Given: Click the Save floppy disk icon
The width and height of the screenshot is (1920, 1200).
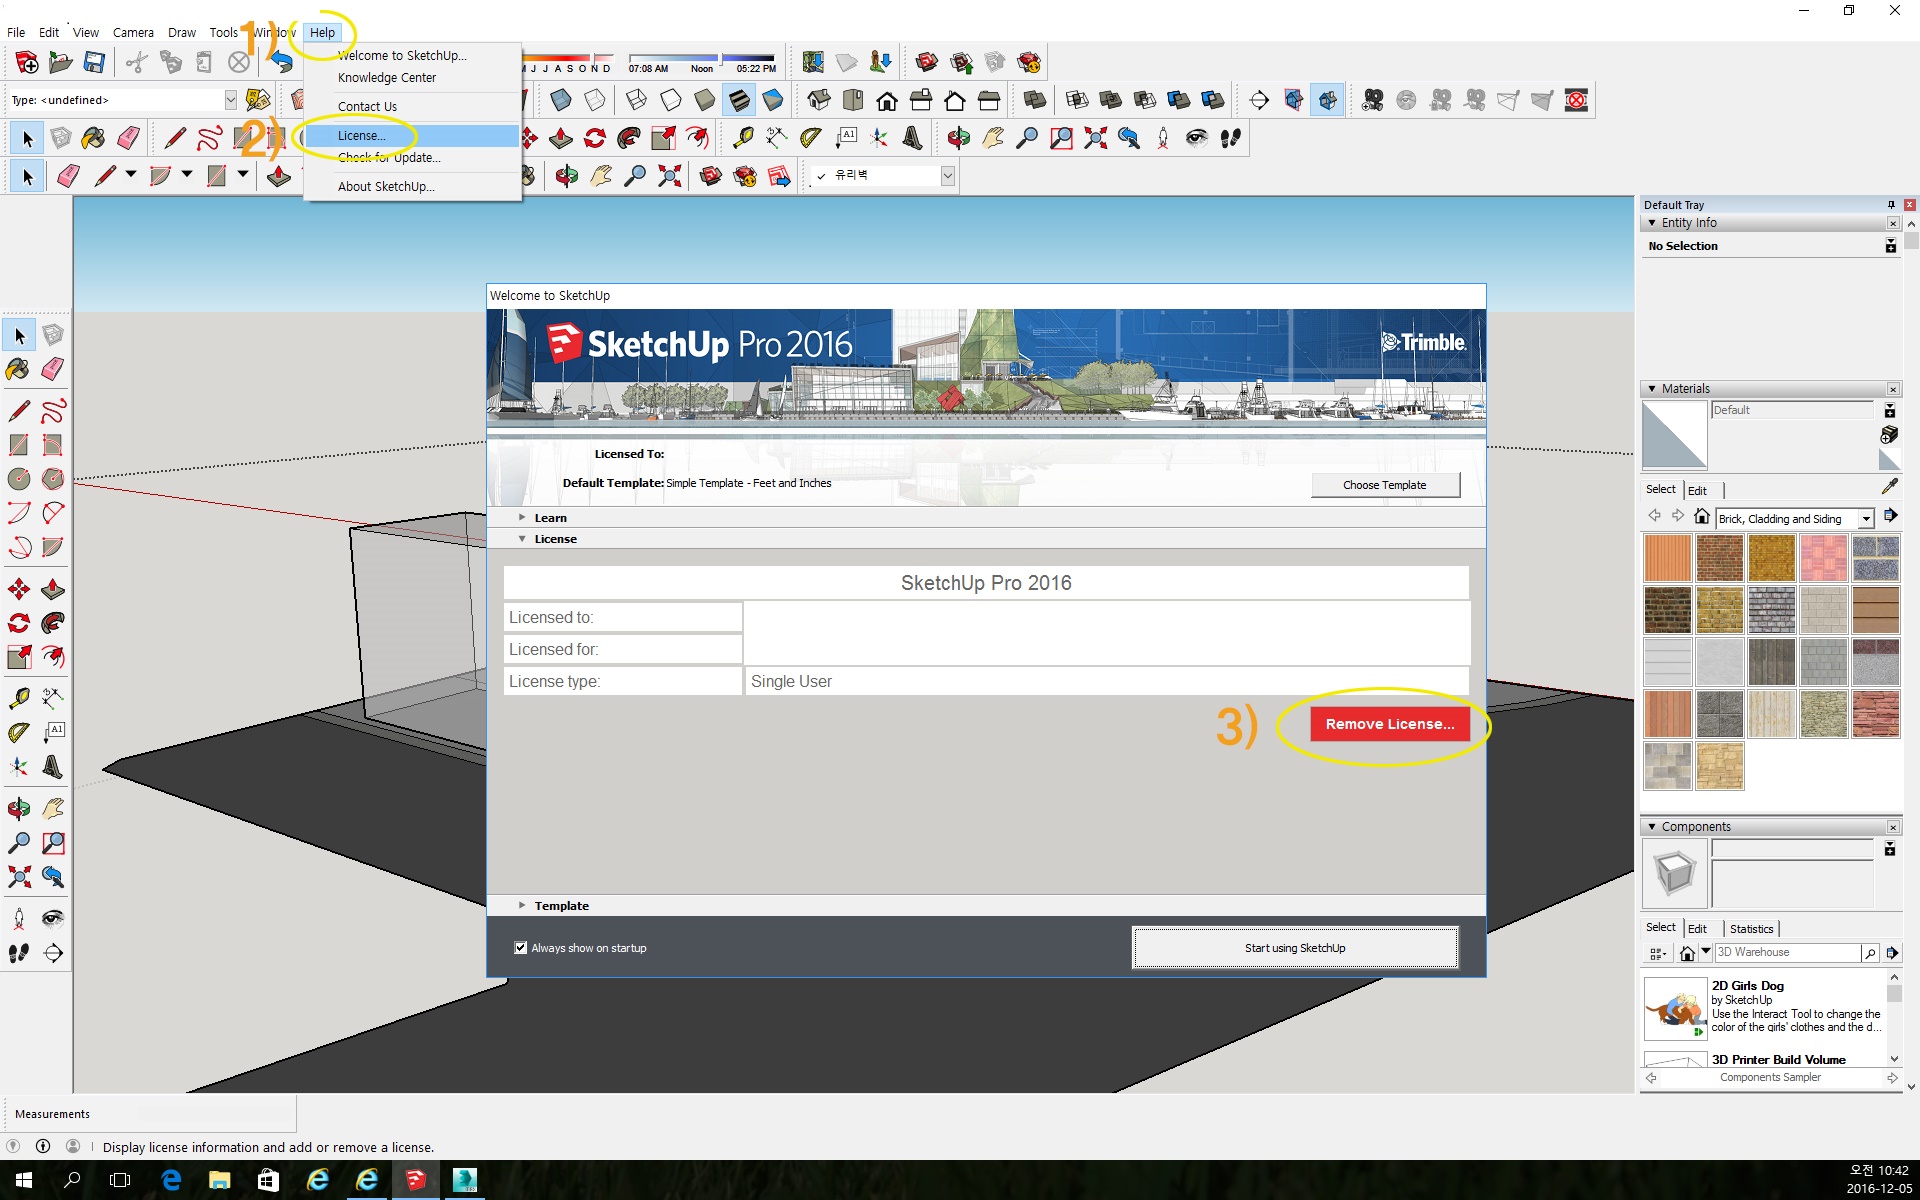Looking at the screenshot, I should pyautogui.click(x=94, y=63).
